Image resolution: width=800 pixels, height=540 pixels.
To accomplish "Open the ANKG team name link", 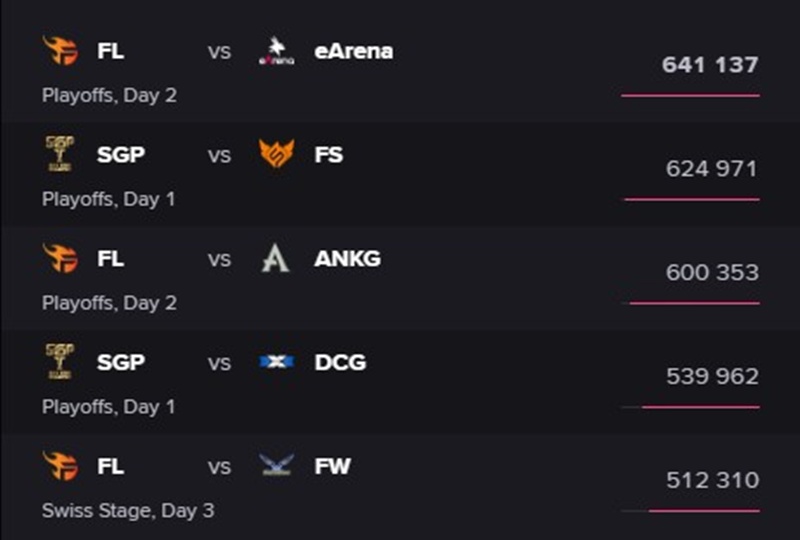I will click(347, 259).
